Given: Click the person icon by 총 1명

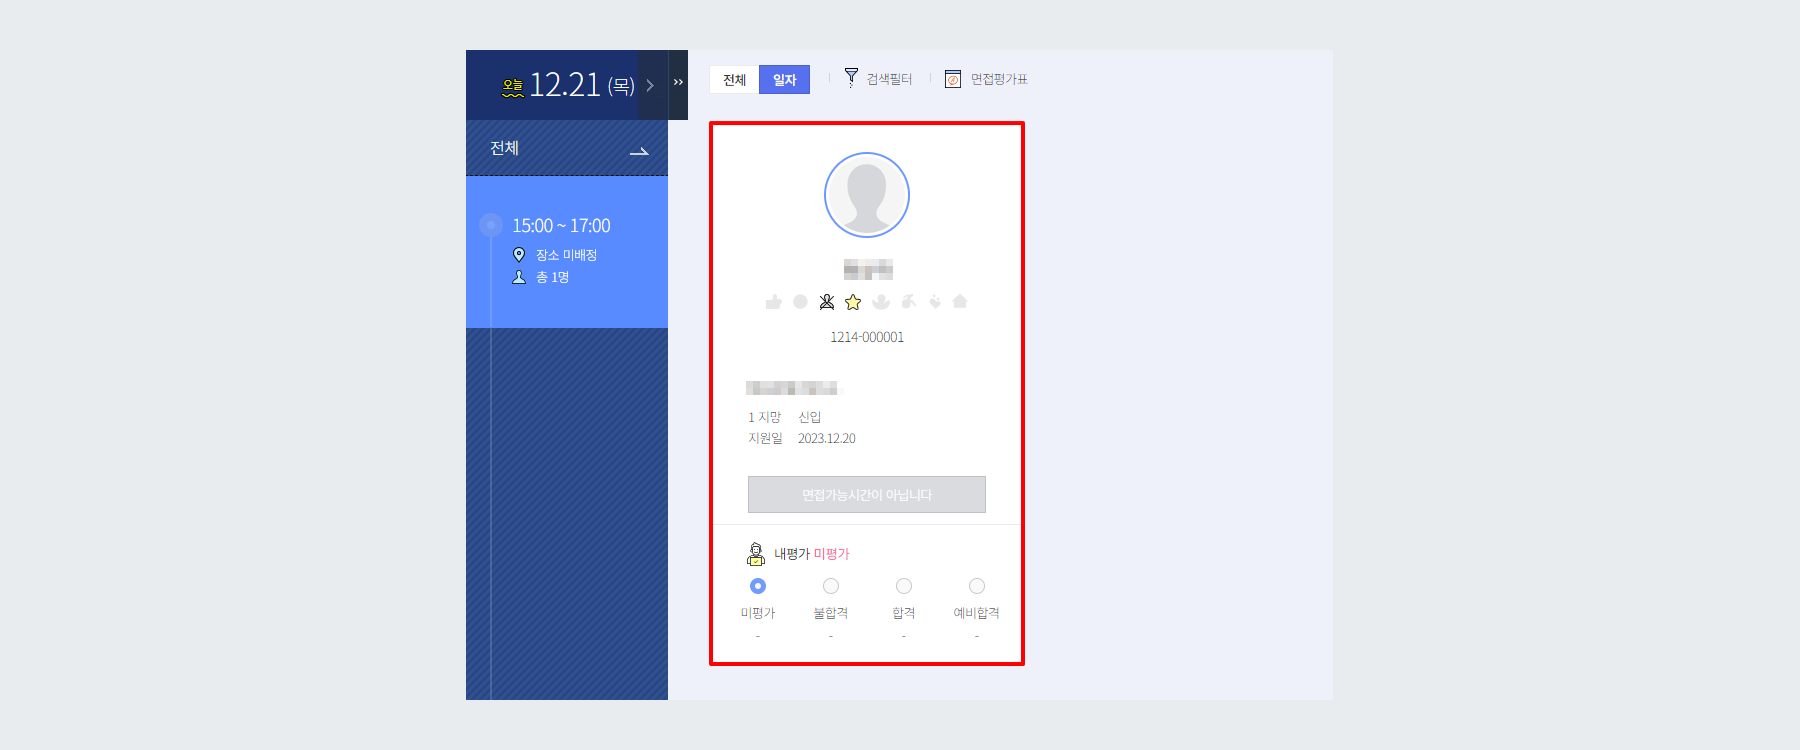Looking at the screenshot, I should point(519,277).
